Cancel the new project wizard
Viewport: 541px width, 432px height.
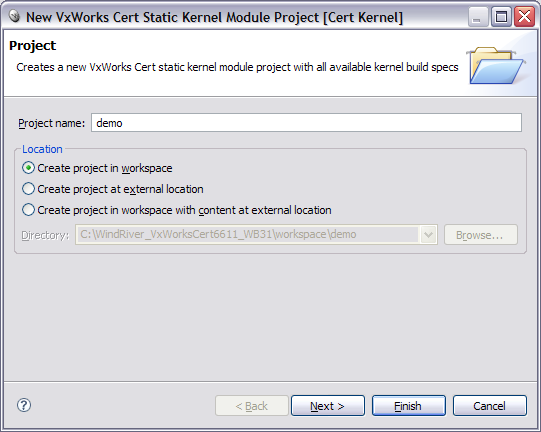point(490,406)
